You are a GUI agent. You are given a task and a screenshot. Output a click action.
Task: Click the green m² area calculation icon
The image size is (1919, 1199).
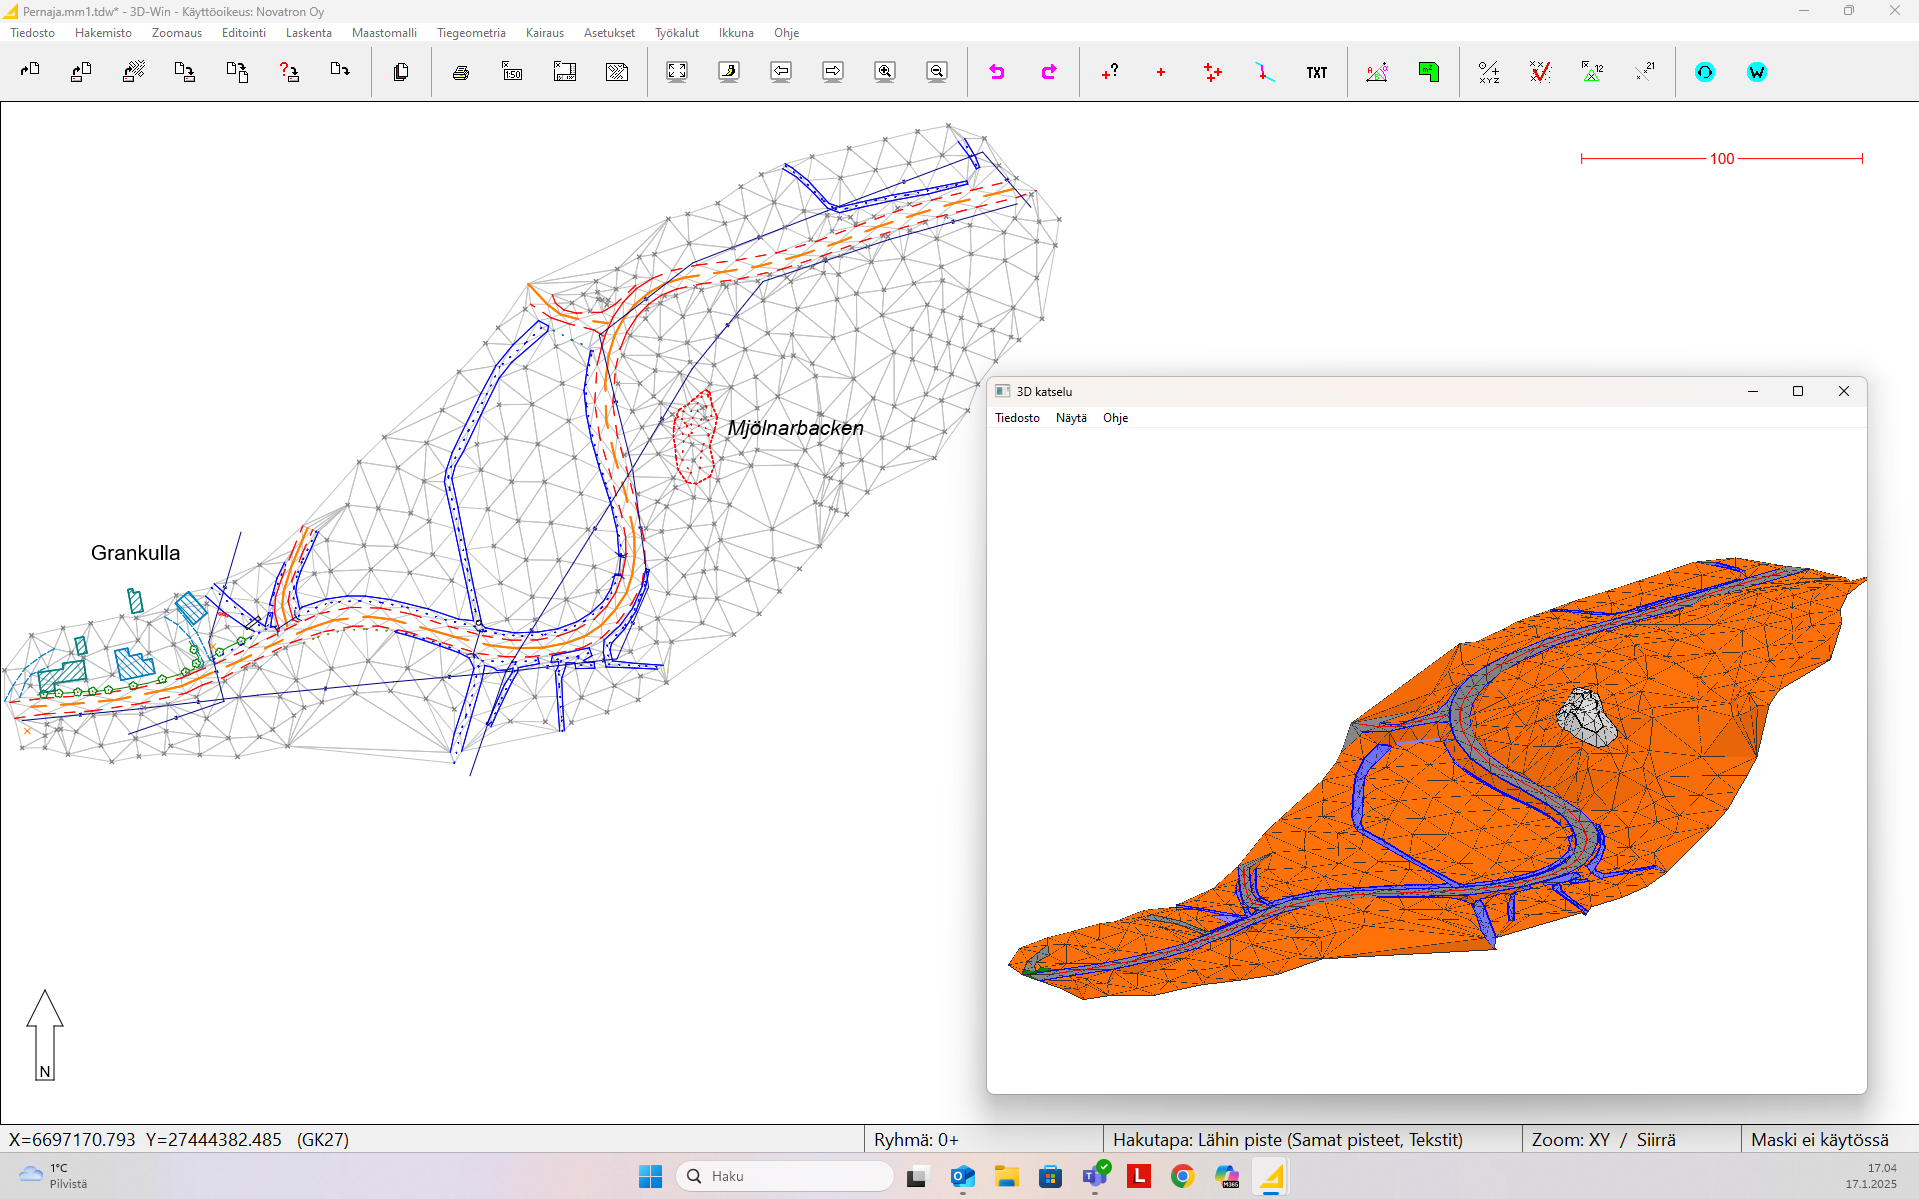pos(1429,72)
